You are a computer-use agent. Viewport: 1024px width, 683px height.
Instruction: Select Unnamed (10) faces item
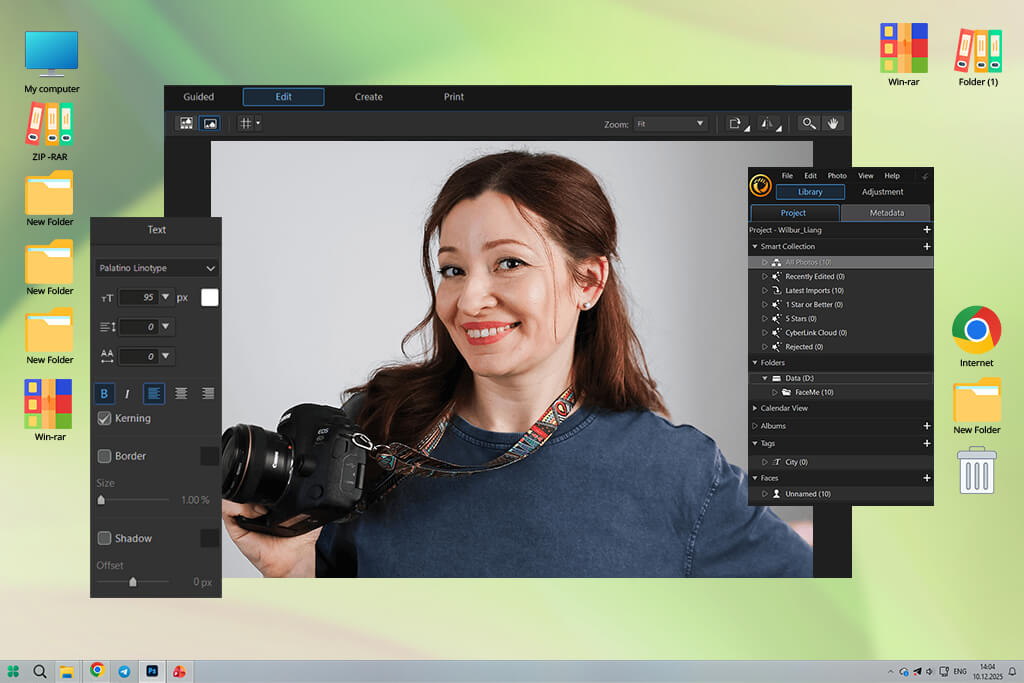[x=808, y=494]
